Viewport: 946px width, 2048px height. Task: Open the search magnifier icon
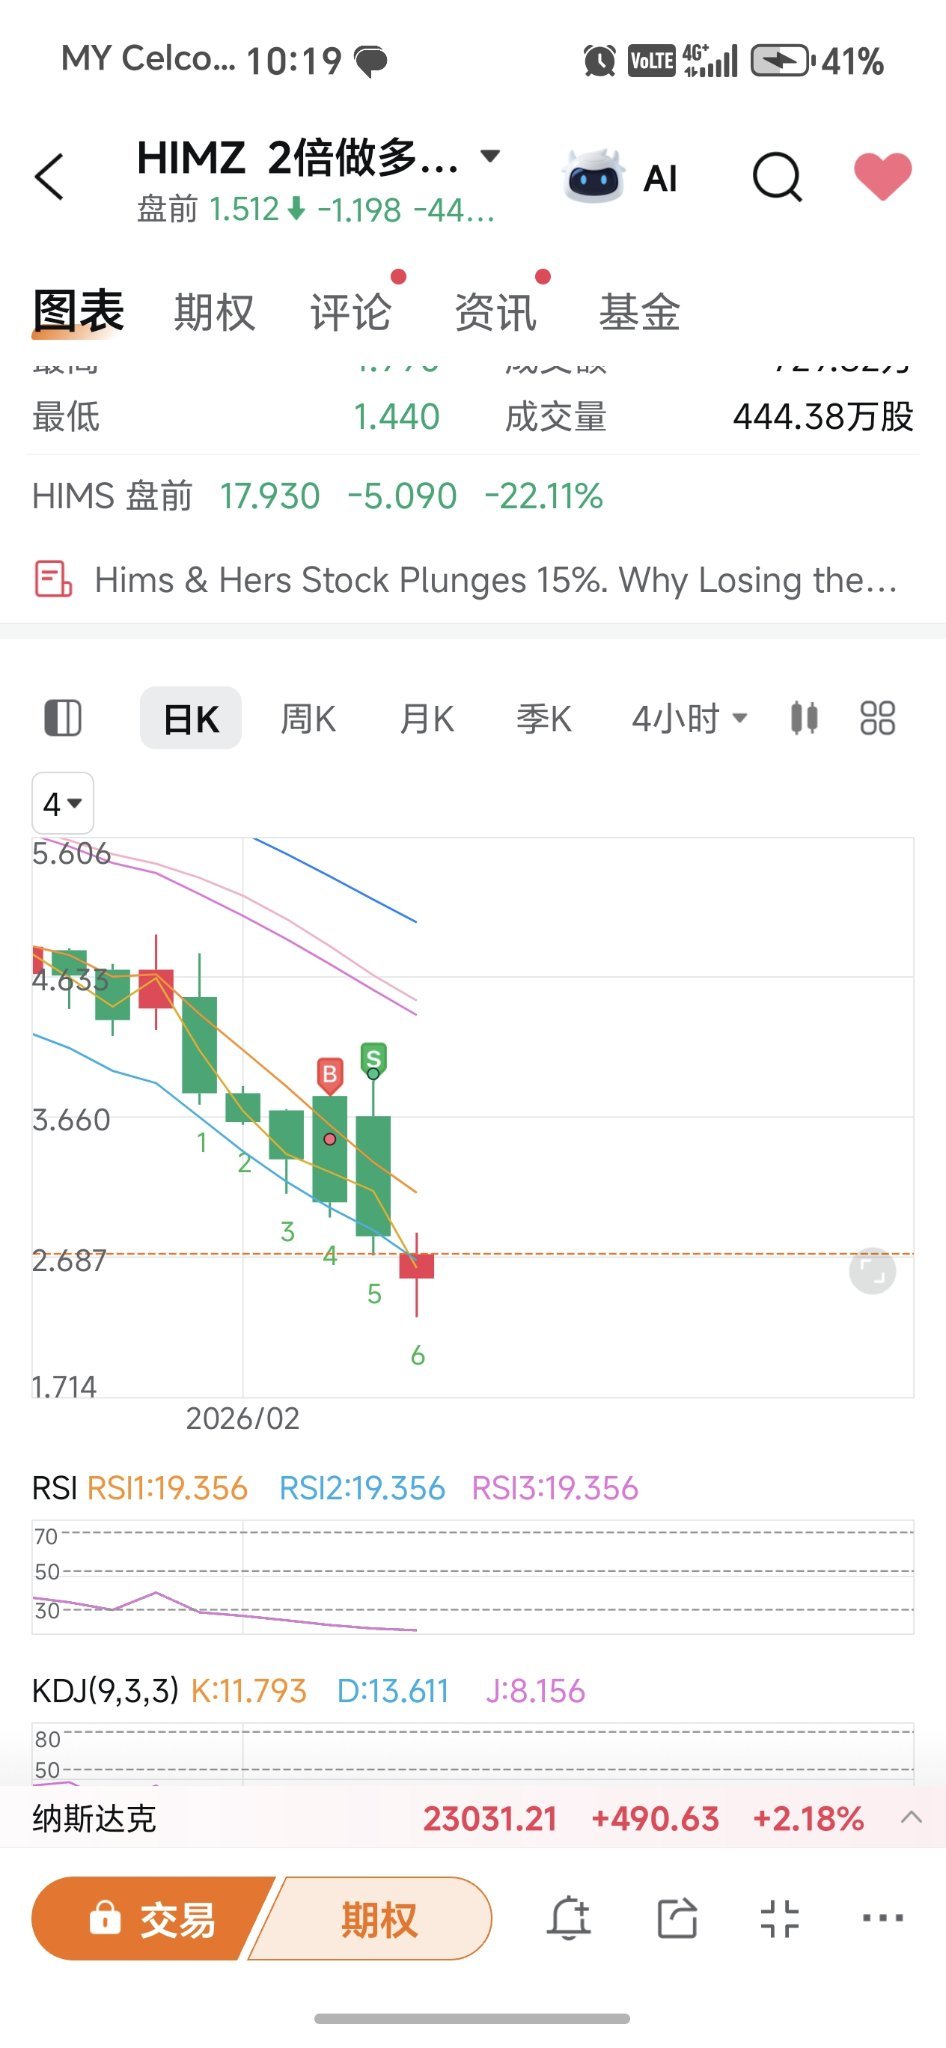pyautogui.click(x=778, y=178)
